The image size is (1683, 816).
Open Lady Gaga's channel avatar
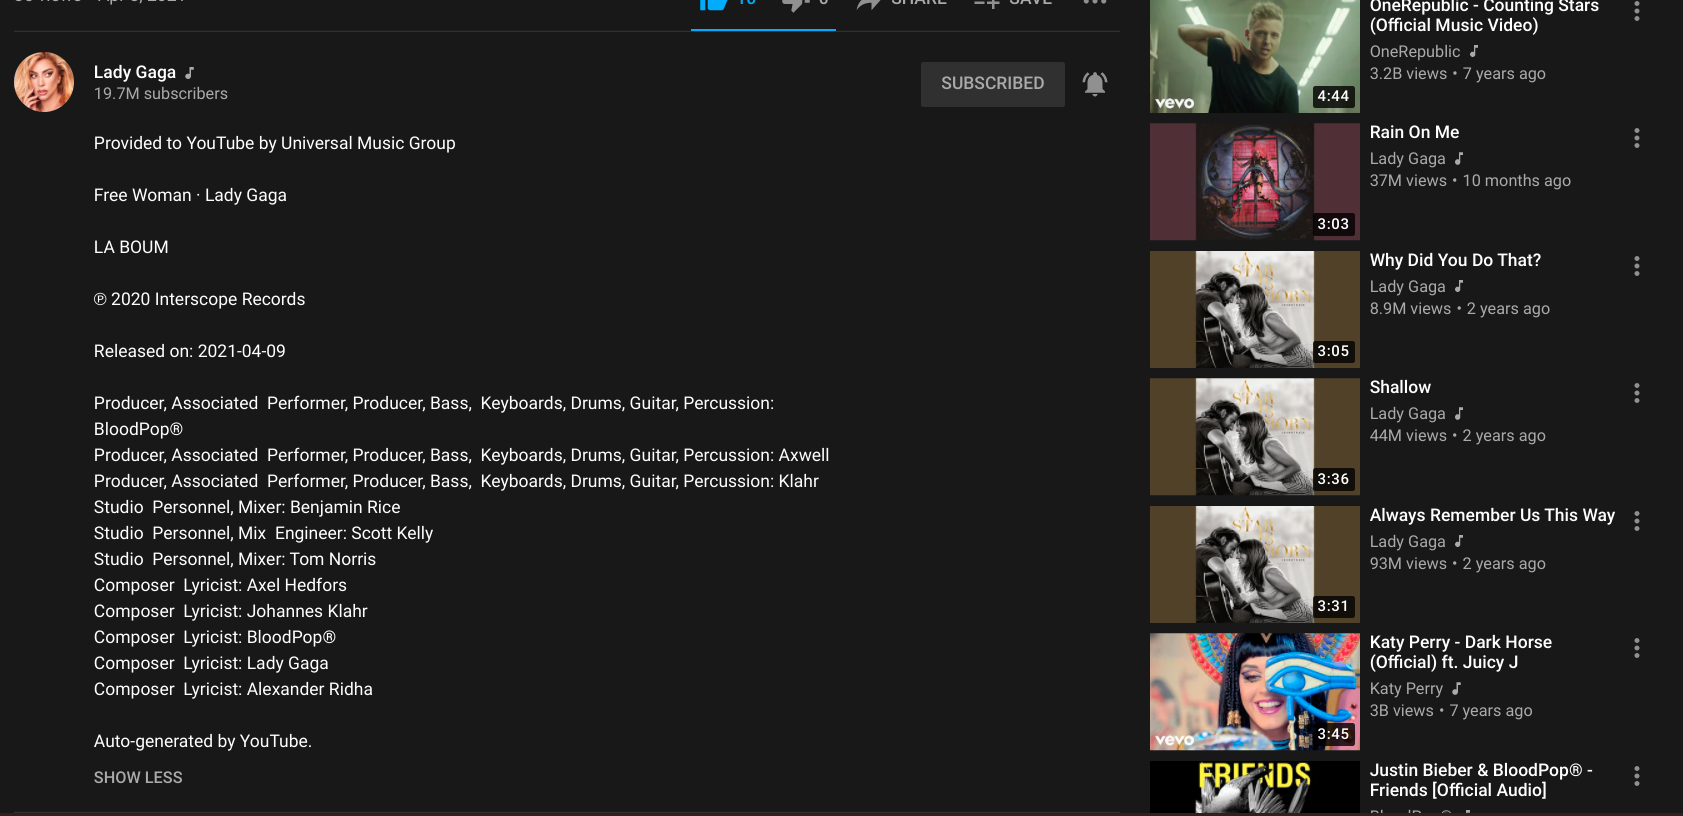pyautogui.click(x=44, y=82)
